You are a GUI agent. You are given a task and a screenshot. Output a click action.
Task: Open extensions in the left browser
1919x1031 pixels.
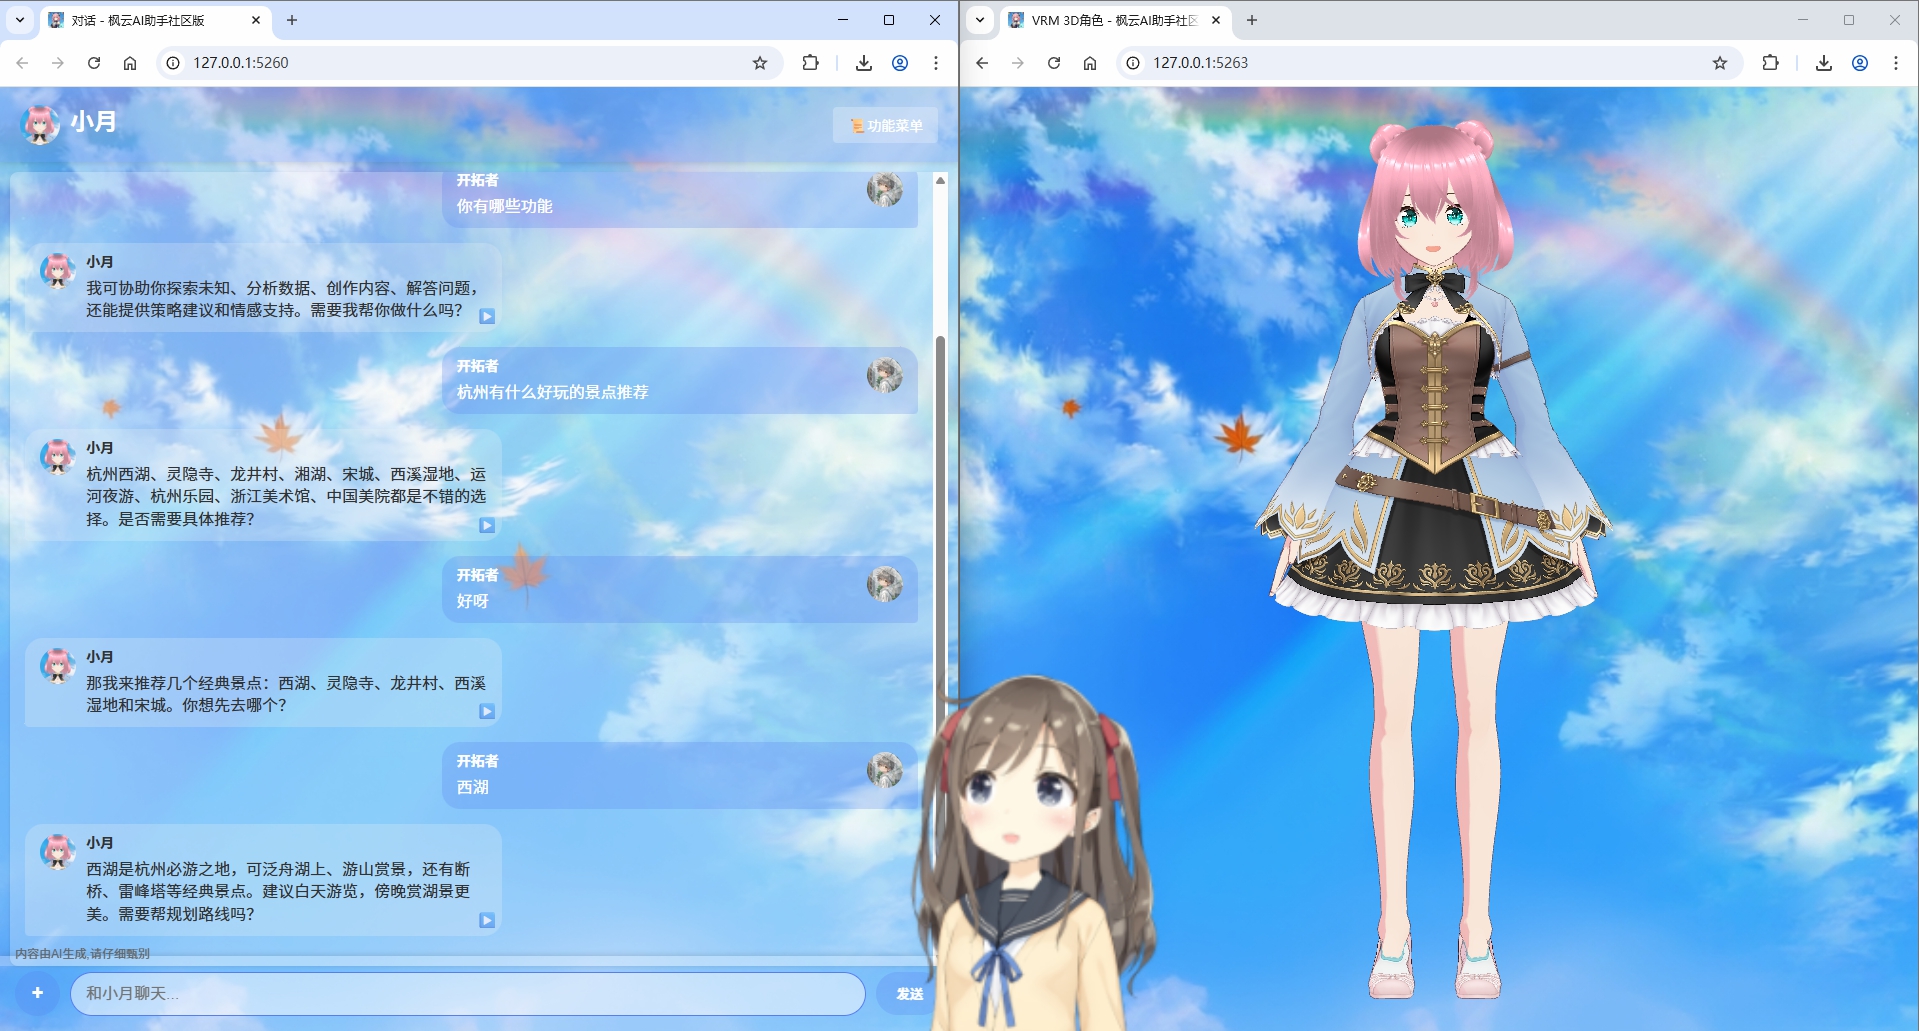coord(810,63)
